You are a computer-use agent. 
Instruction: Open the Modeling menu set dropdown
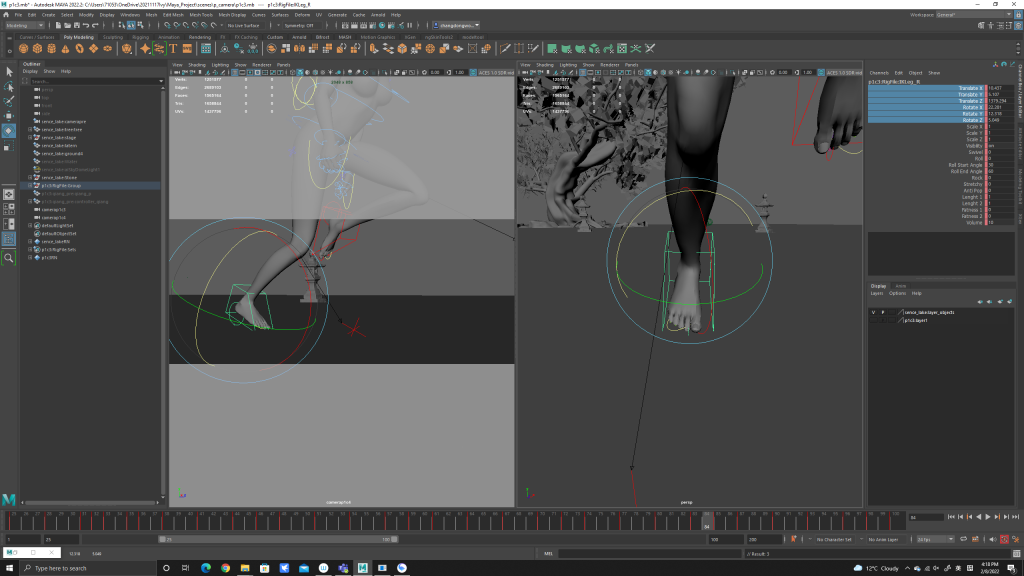[24, 25]
